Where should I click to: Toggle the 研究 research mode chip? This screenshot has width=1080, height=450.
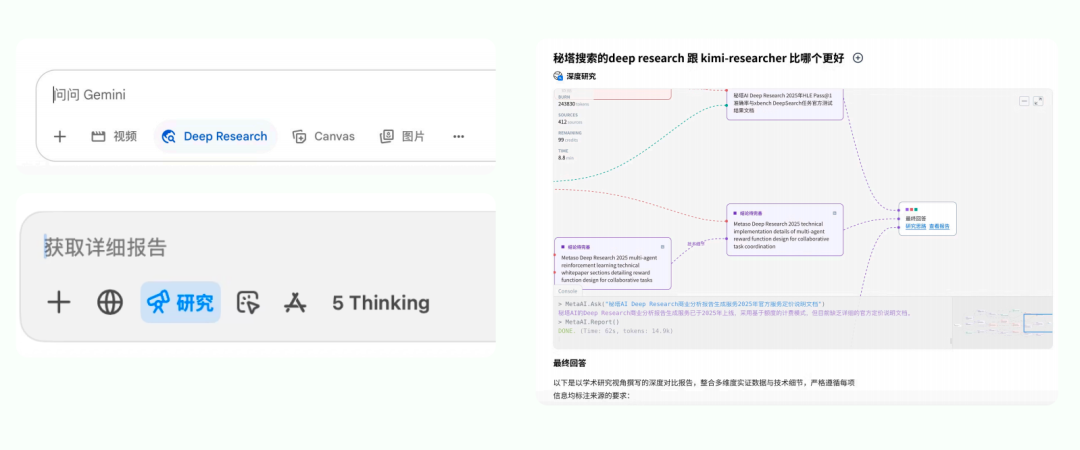pyautogui.click(x=180, y=302)
